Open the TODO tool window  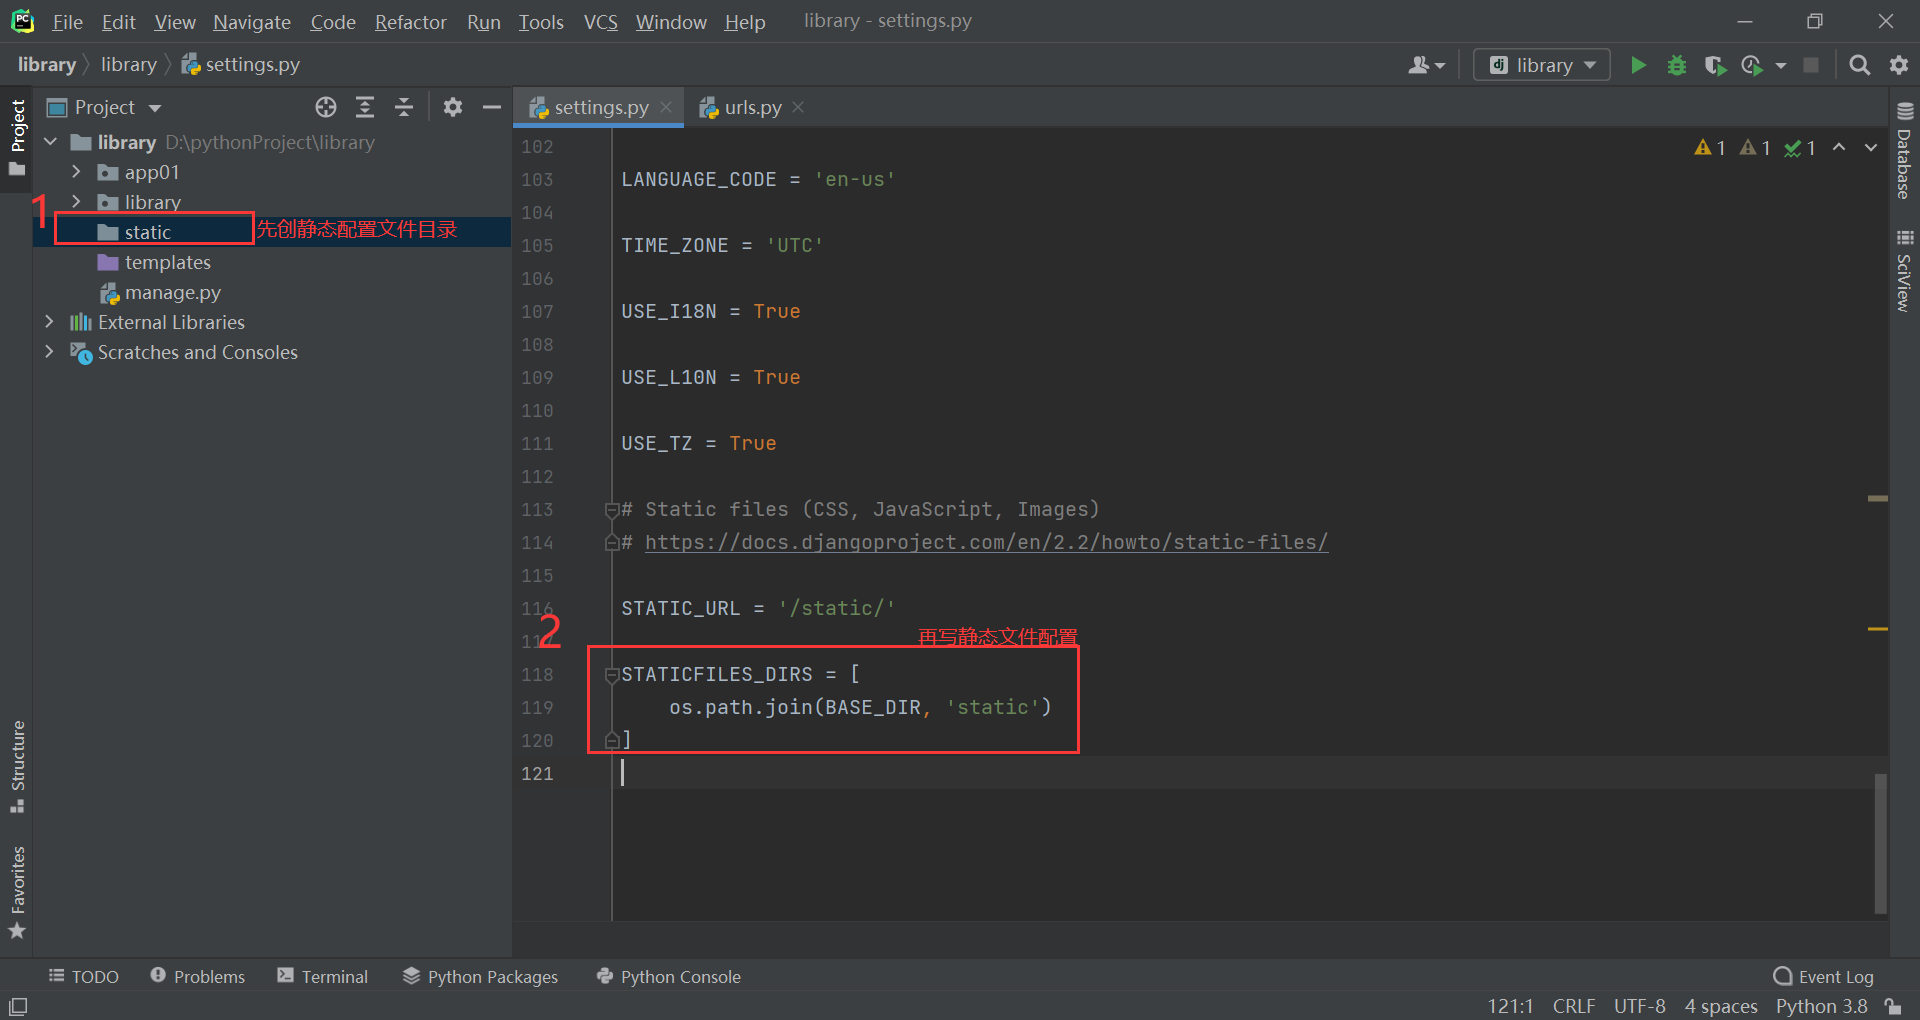pyautogui.click(x=84, y=976)
